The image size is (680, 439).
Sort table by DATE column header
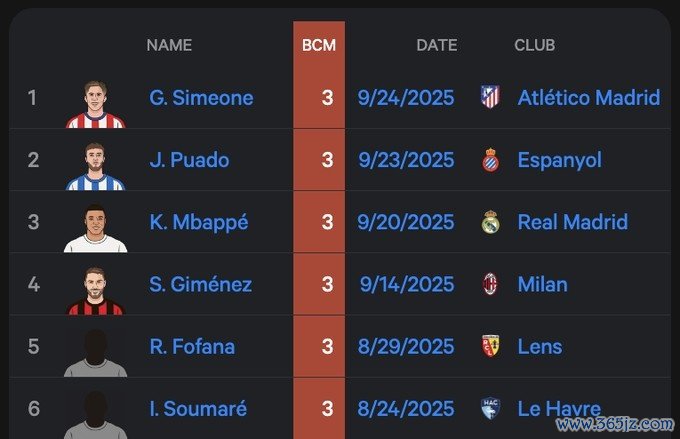pos(436,45)
